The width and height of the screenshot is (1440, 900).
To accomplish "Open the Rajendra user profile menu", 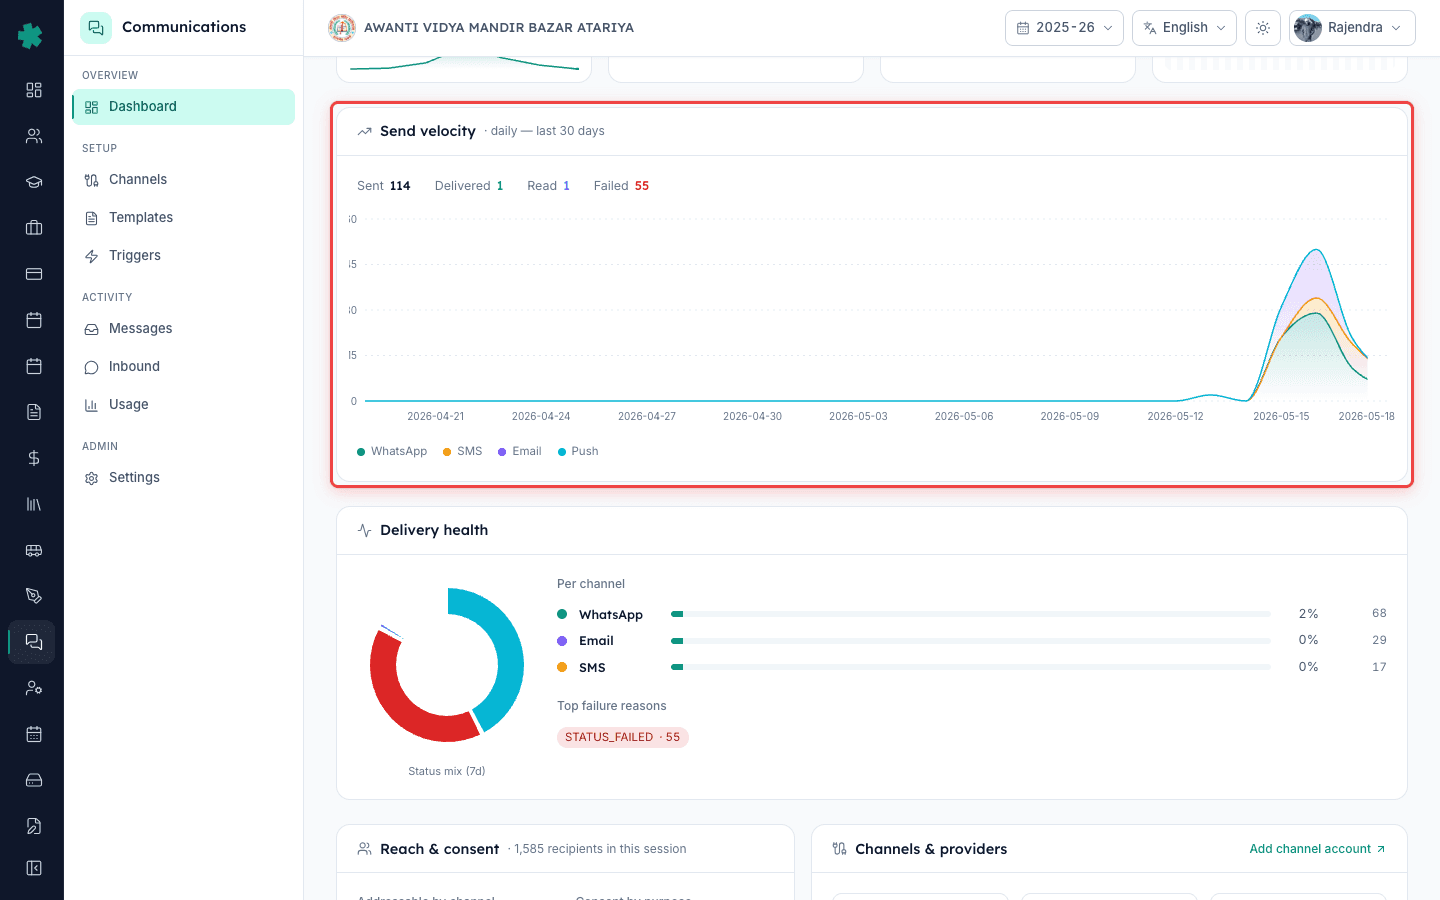I will (1352, 28).
